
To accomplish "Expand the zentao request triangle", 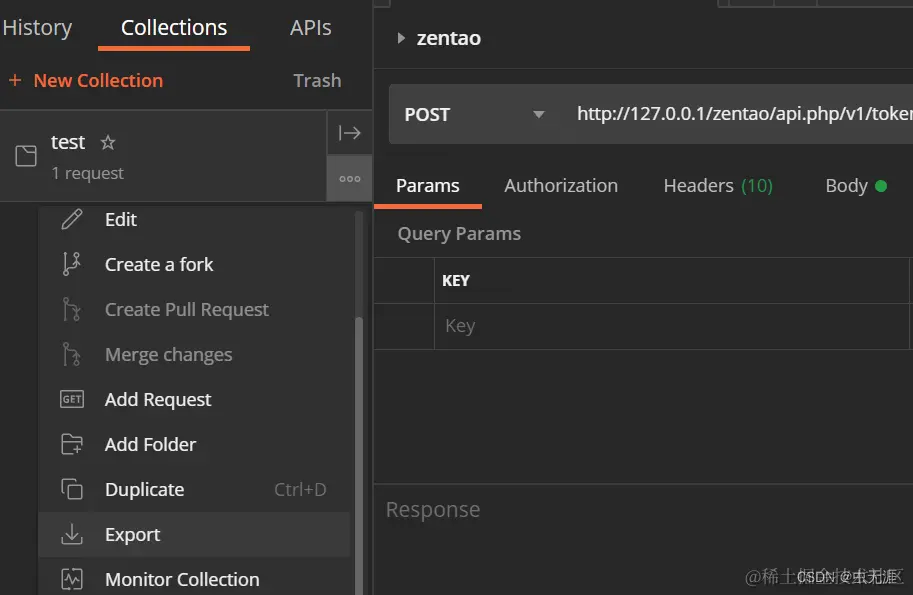I will pyautogui.click(x=401, y=38).
